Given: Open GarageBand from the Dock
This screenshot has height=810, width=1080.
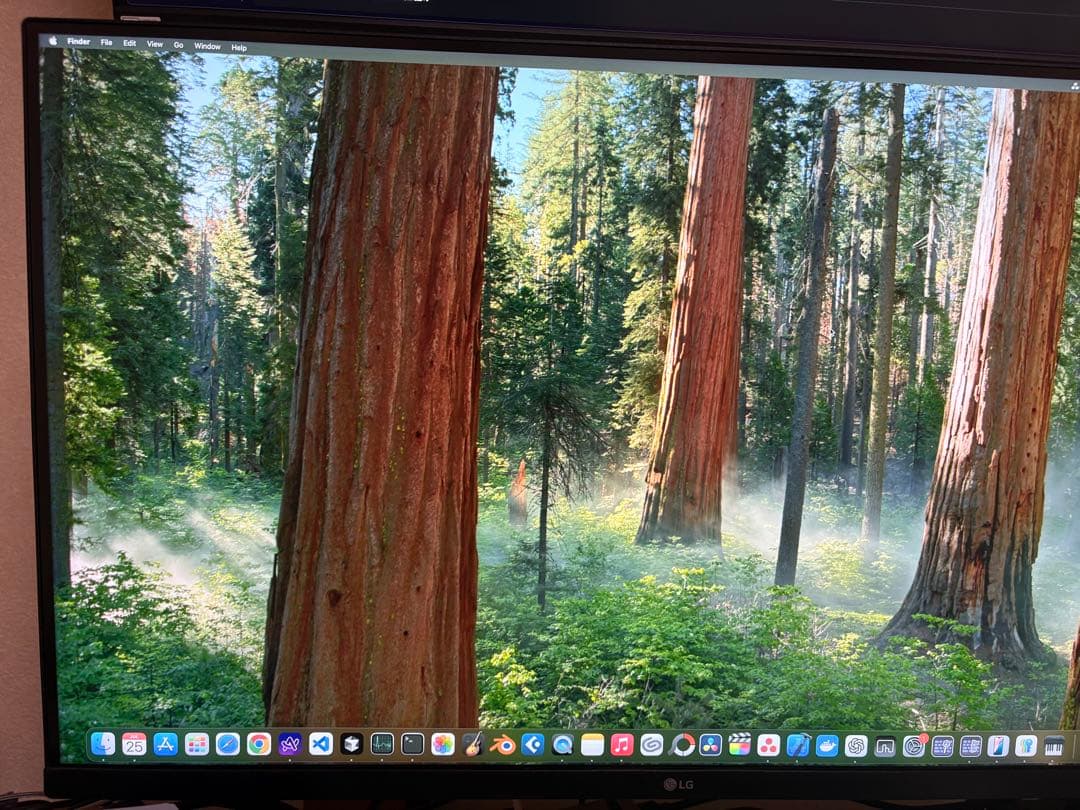Looking at the screenshot, I should pyautogui.click(x=472, y=745).
